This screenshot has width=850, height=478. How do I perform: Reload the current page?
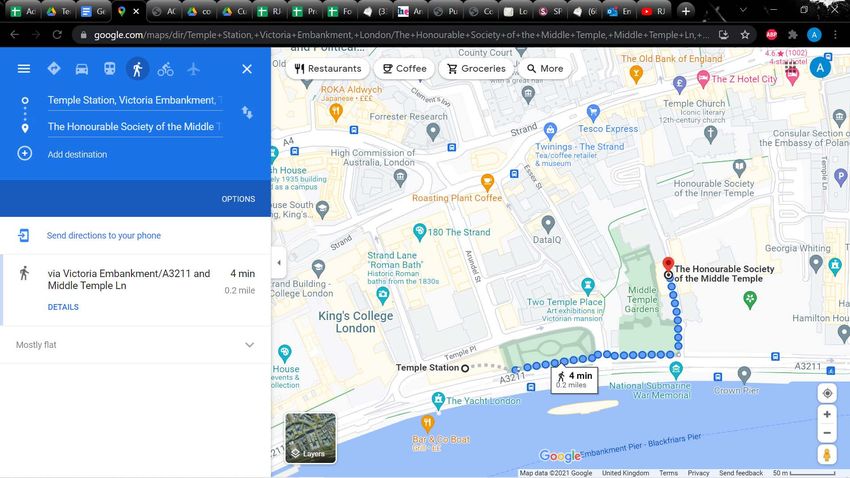pyautogui.click(x=57, y=35)
